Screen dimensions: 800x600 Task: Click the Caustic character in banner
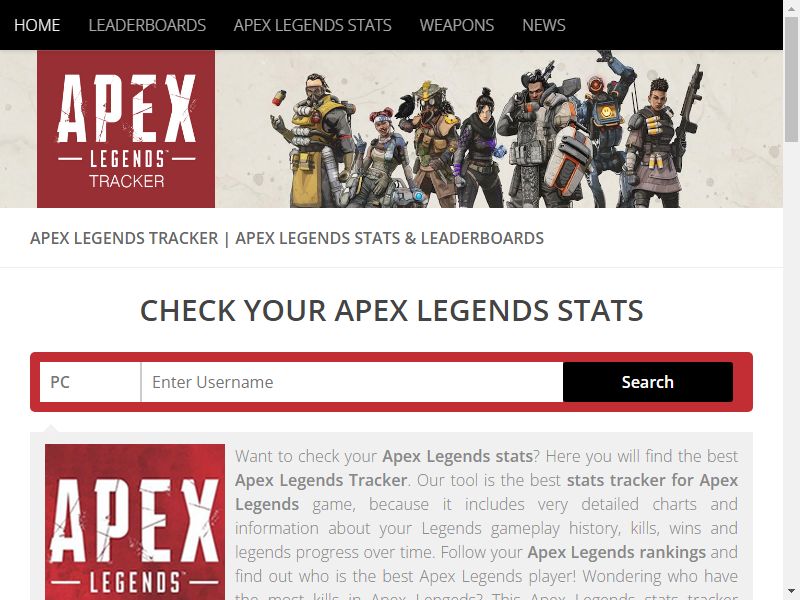tap(314, 140)
